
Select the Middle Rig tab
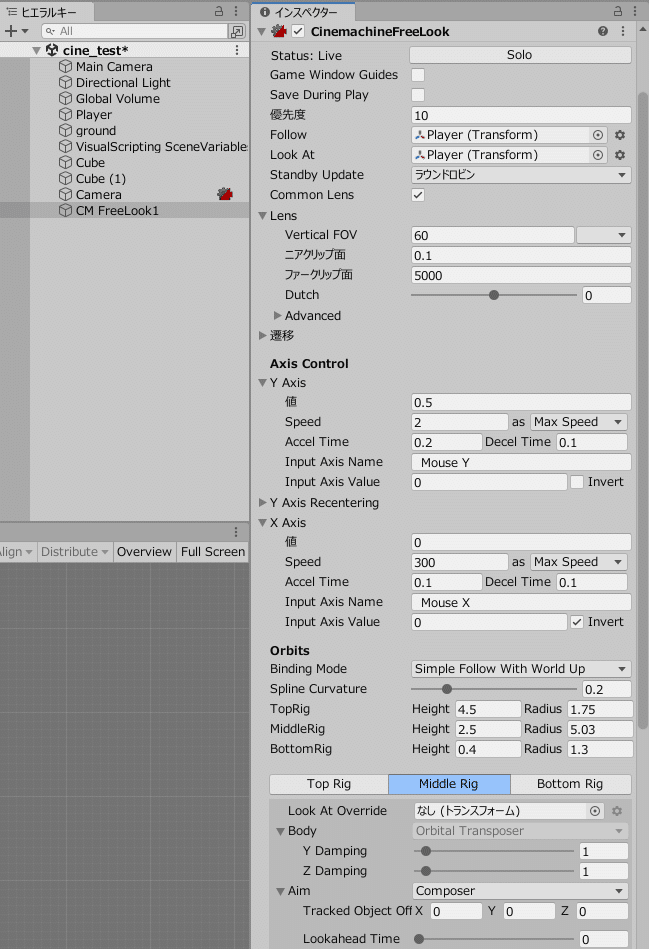[449, 784]
